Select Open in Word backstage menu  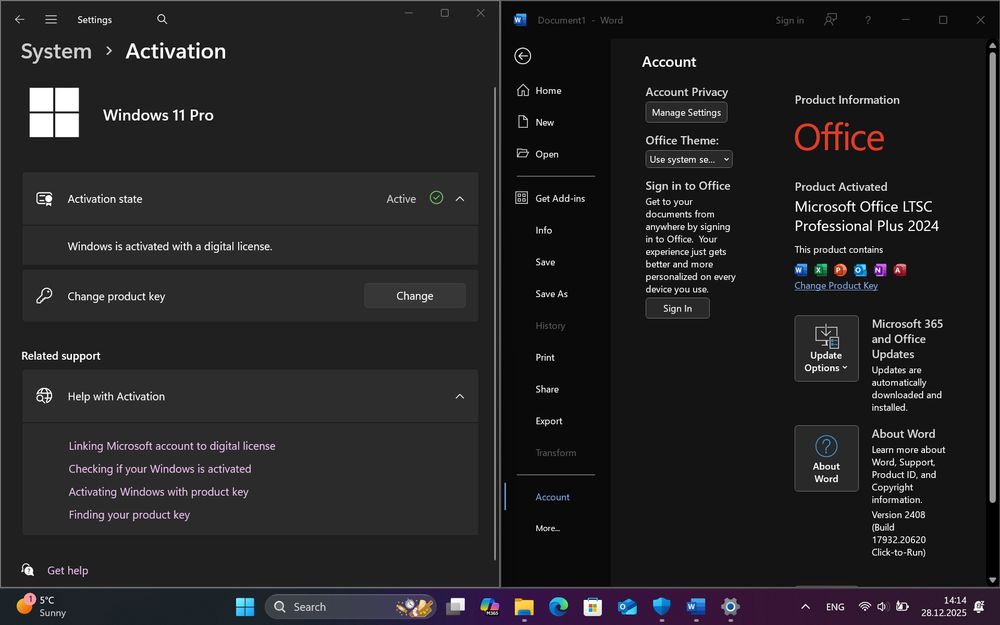(x=547, y=154)
